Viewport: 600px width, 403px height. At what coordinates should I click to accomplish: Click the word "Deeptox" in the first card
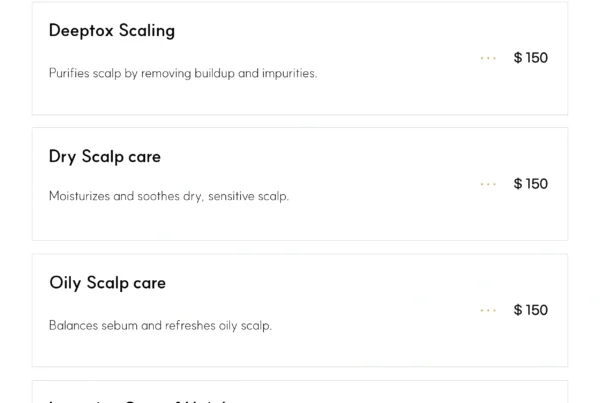coord(81,31)
